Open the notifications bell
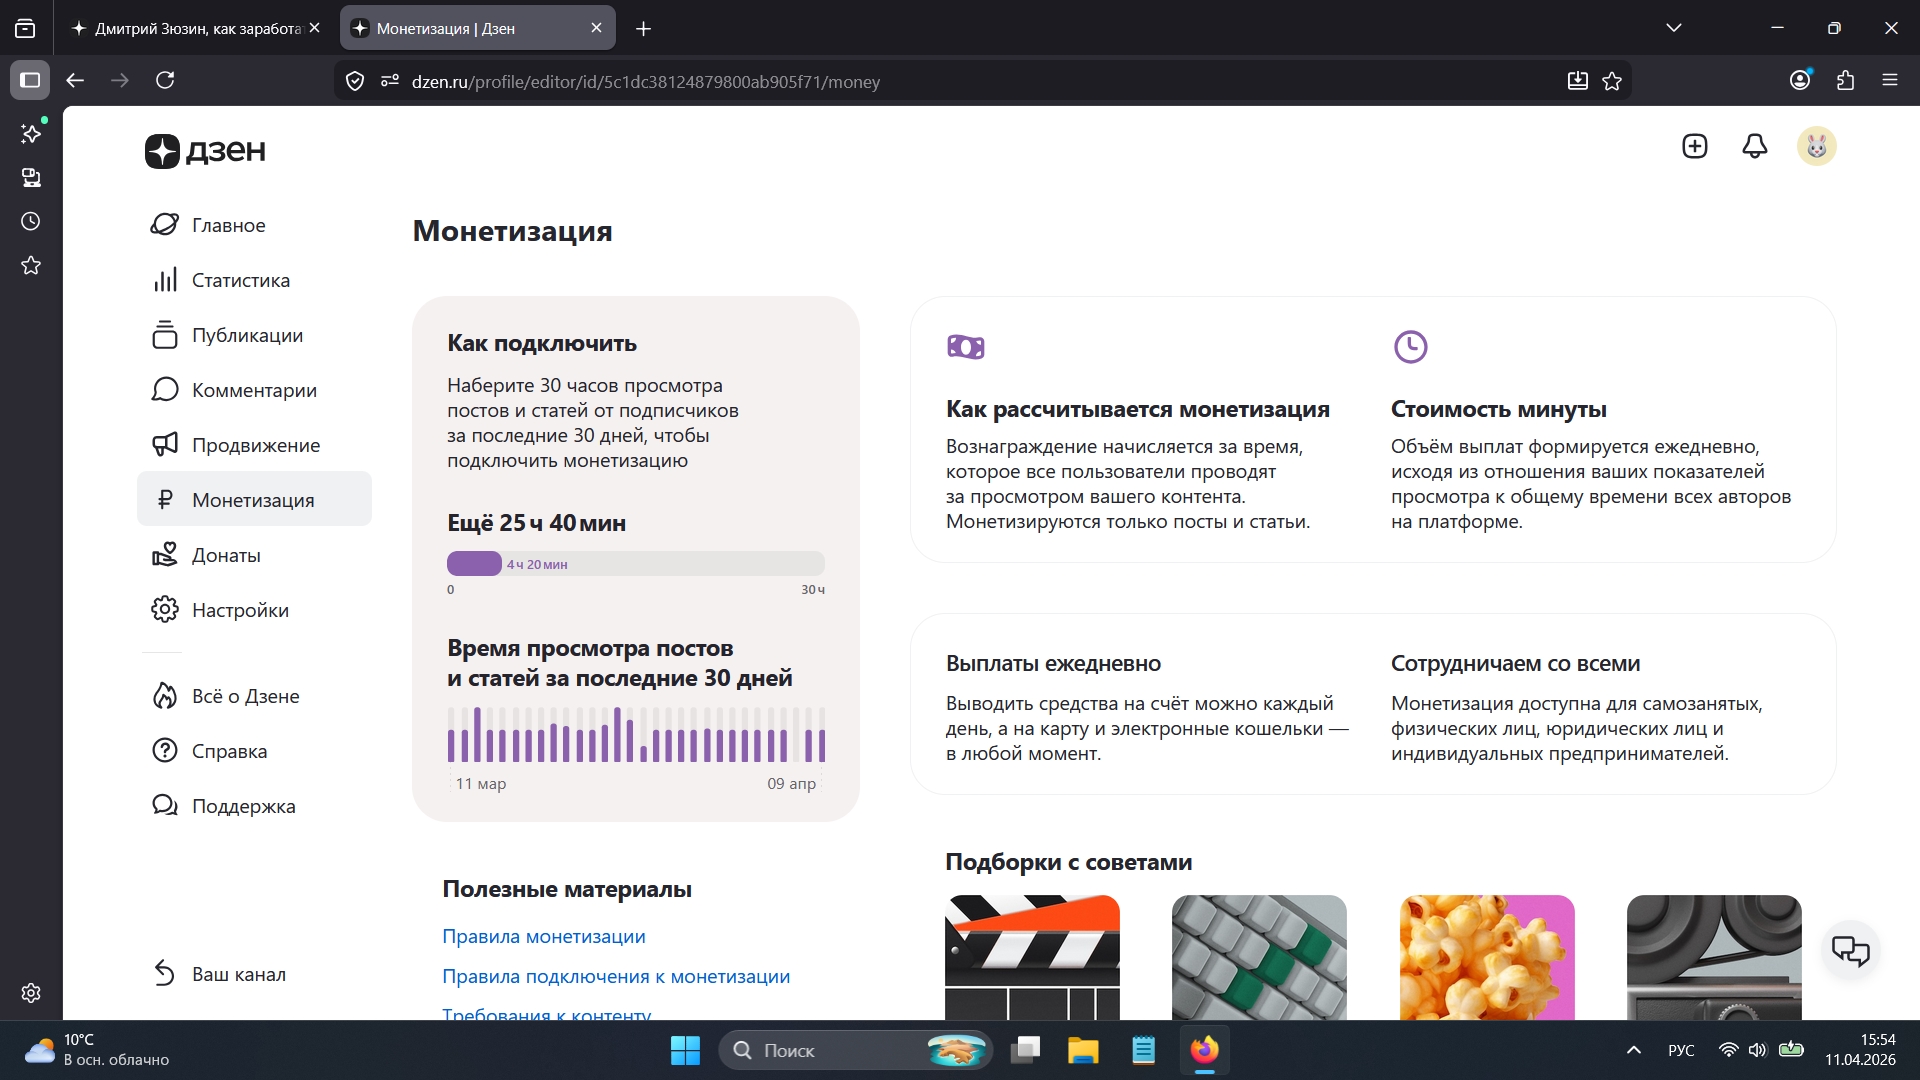This screenshot has width=1920, height=1080. [1755, 146]
